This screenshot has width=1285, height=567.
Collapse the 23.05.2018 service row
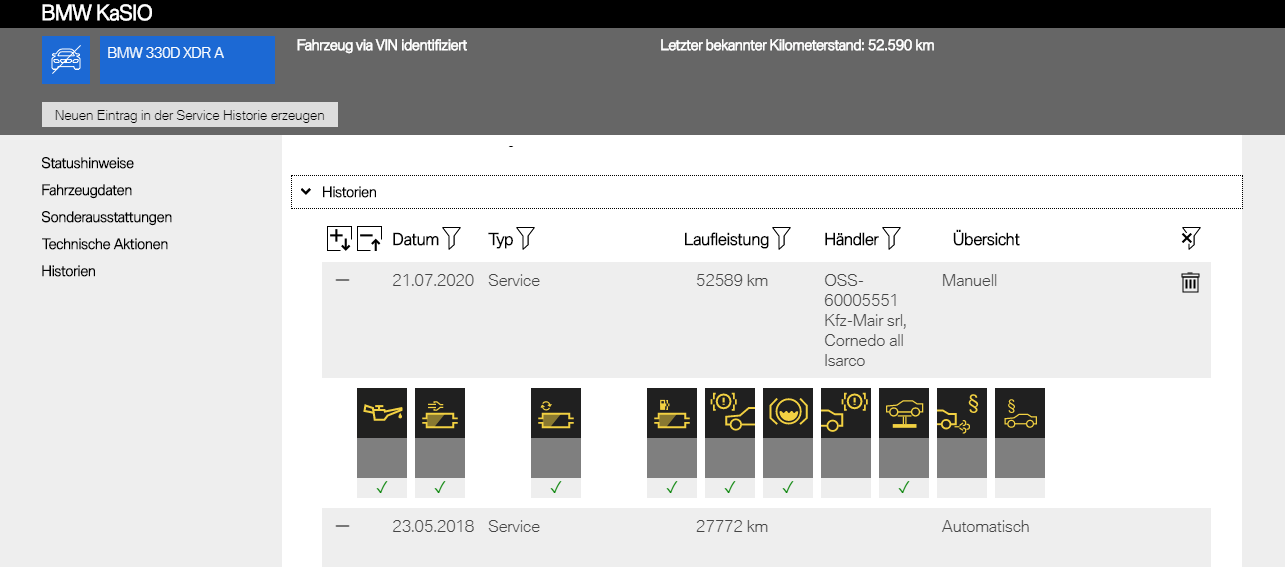tap(343, 527)
